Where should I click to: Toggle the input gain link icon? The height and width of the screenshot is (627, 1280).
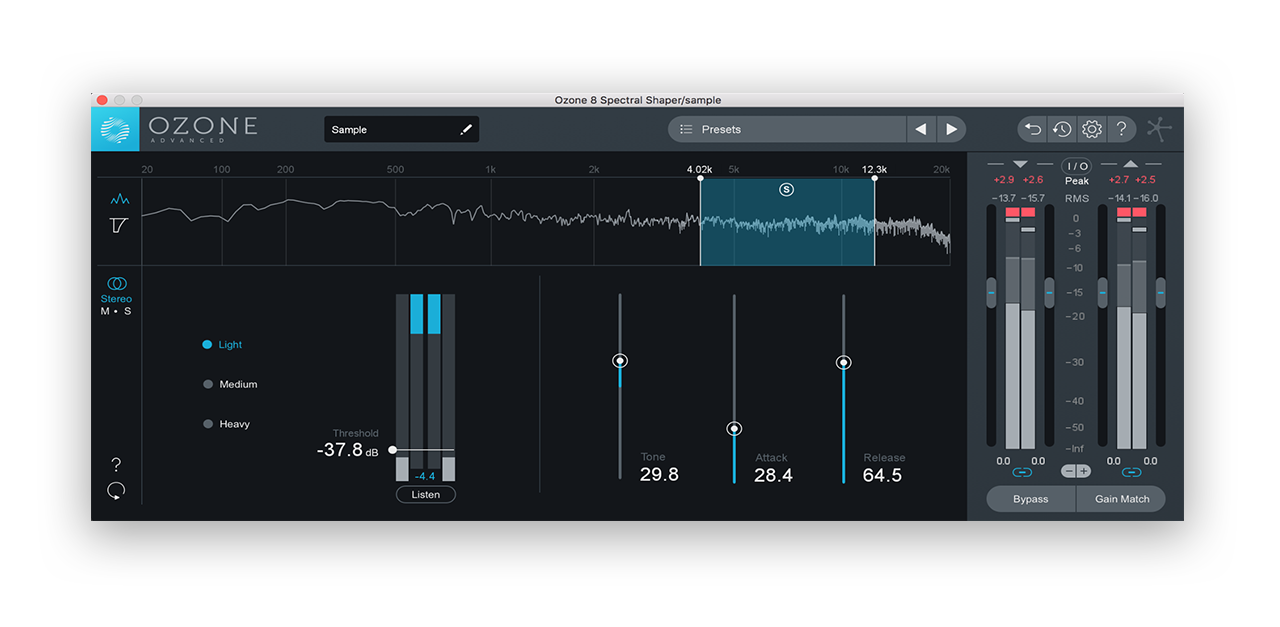[x=1021, y=472]
